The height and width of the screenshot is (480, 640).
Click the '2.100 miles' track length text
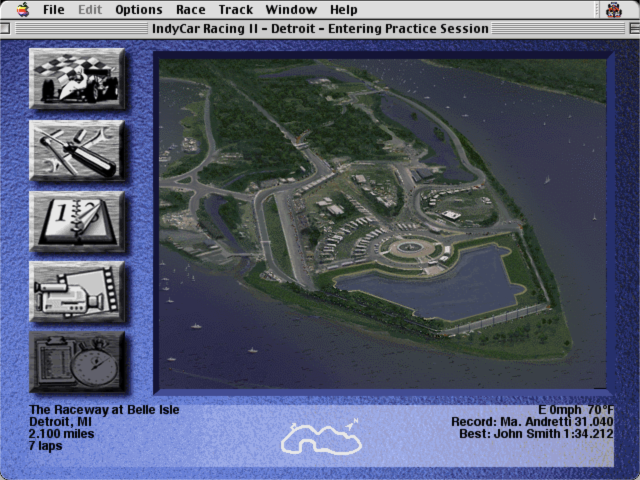(62, 433)
